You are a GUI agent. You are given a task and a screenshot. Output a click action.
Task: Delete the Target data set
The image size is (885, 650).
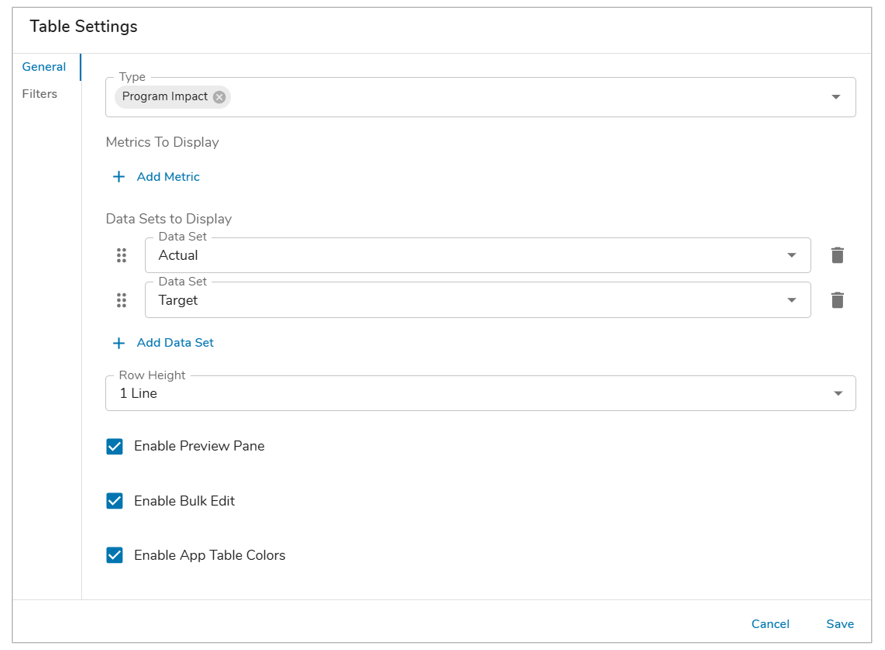click(837, 300)
